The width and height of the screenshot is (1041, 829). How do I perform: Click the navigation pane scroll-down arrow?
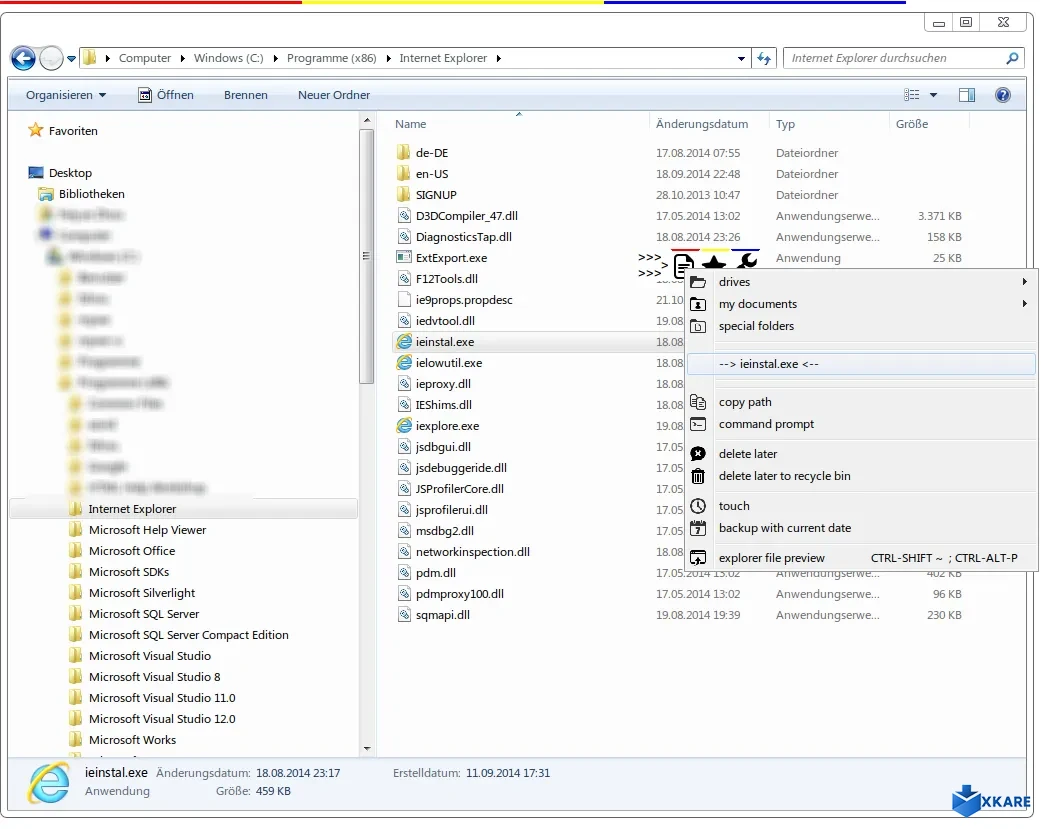(366, 749)
